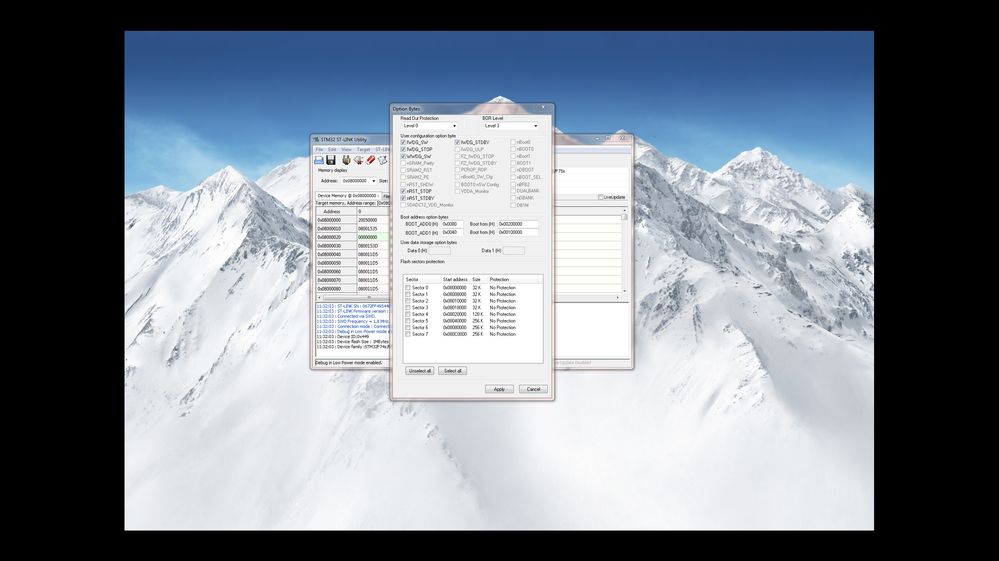
Task: Open the BOR Level dropdown
Action: click(x=510, y=126)
